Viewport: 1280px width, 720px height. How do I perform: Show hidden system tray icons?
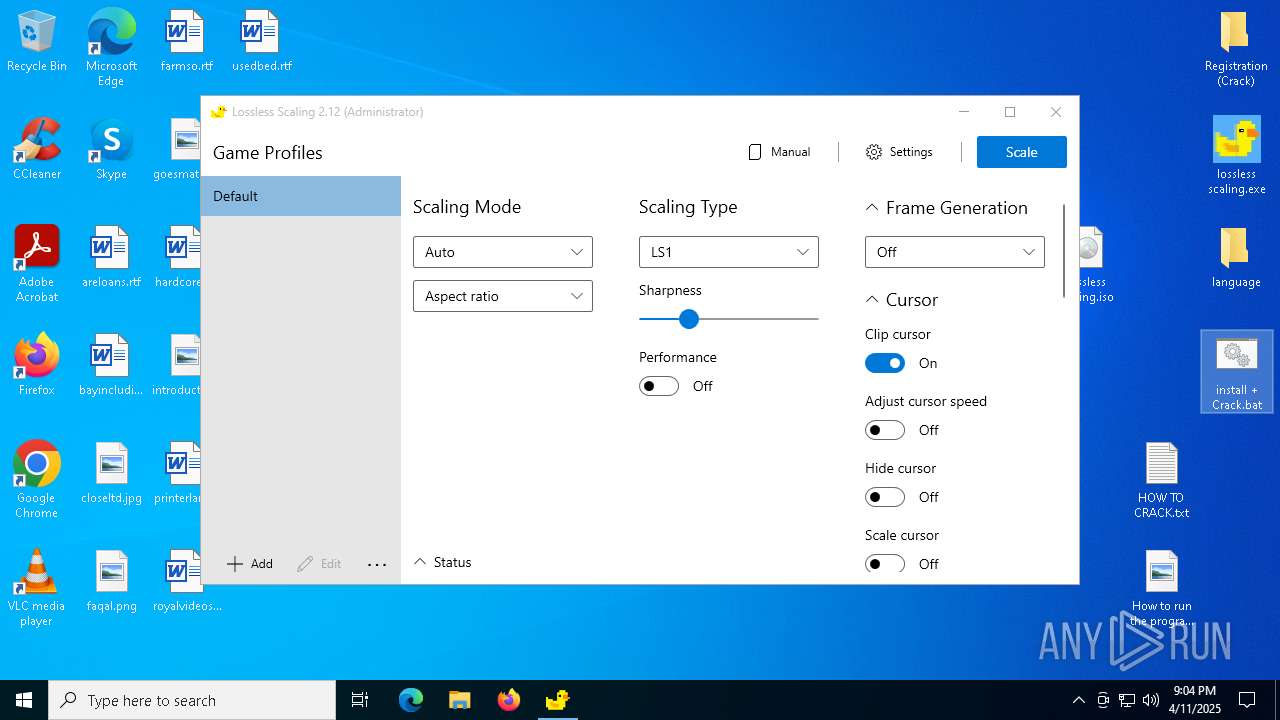point(1078,700)
